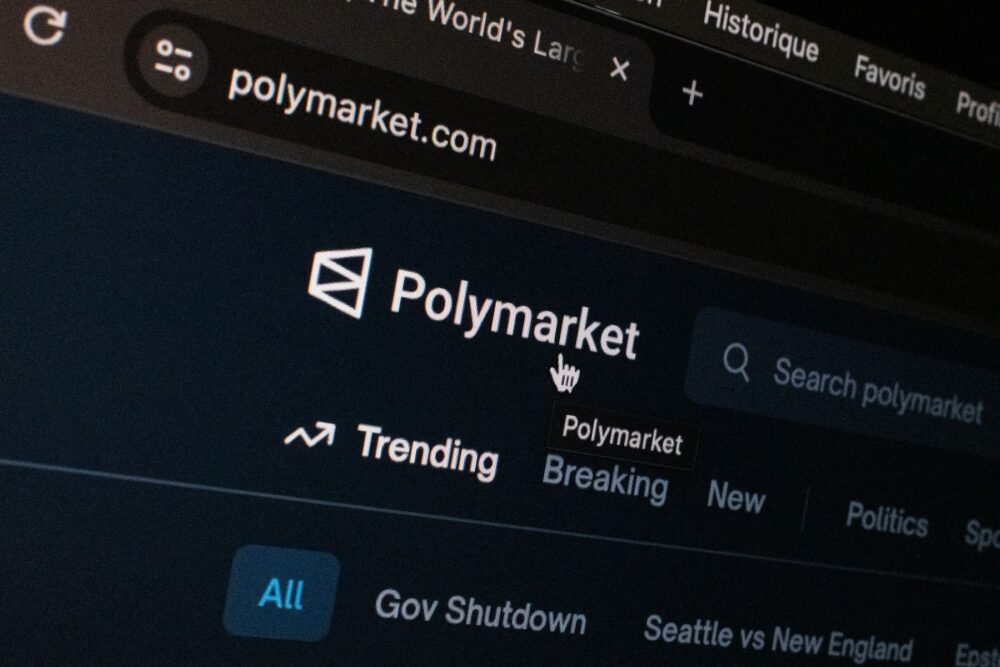This screenshot has width=1000, height=667.
Task: Open the Historique menu
Action: (760, 33)
